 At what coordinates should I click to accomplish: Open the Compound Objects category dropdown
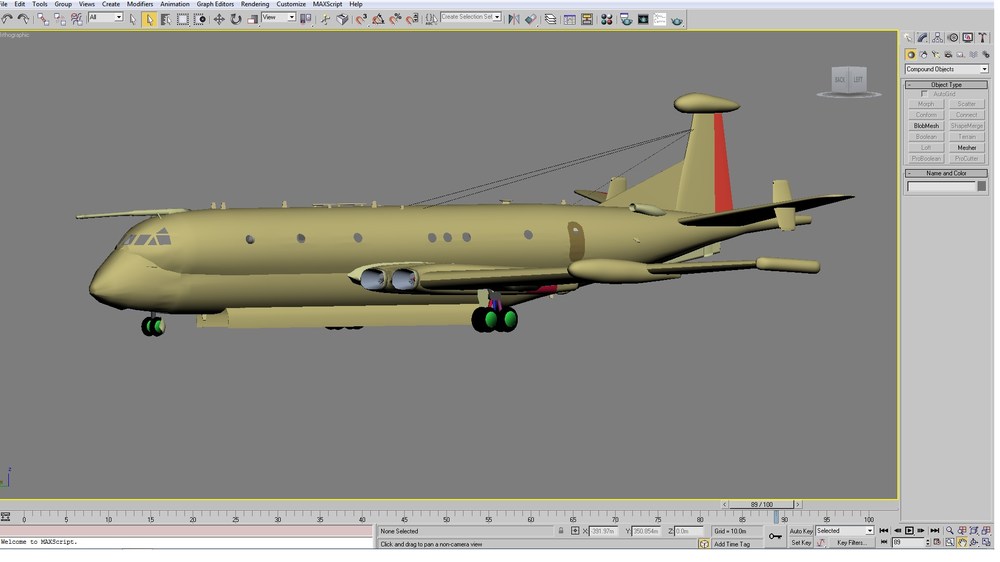click(x=946, y=69)
